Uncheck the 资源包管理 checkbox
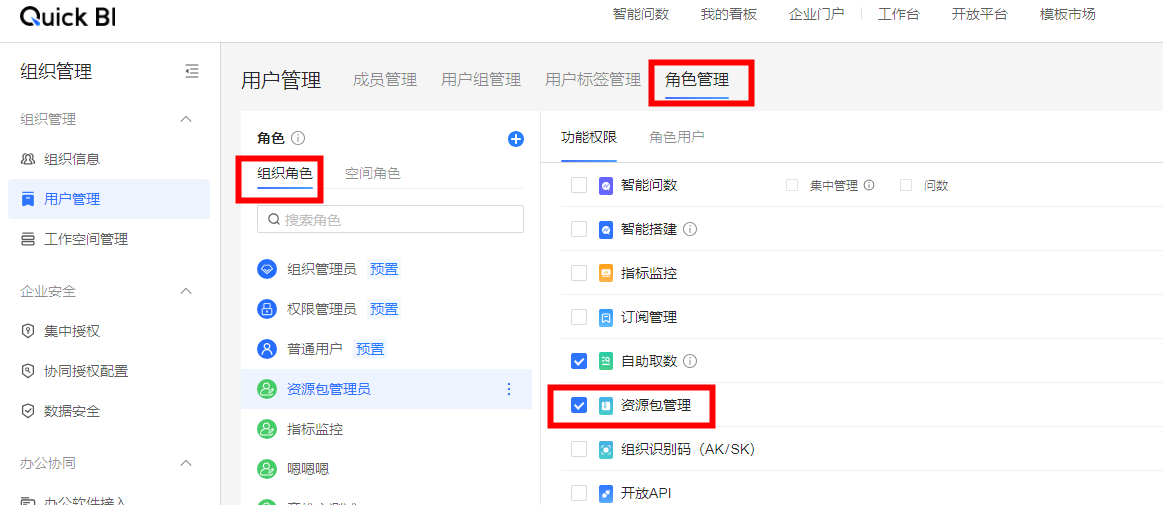 (x=579, y=405)
